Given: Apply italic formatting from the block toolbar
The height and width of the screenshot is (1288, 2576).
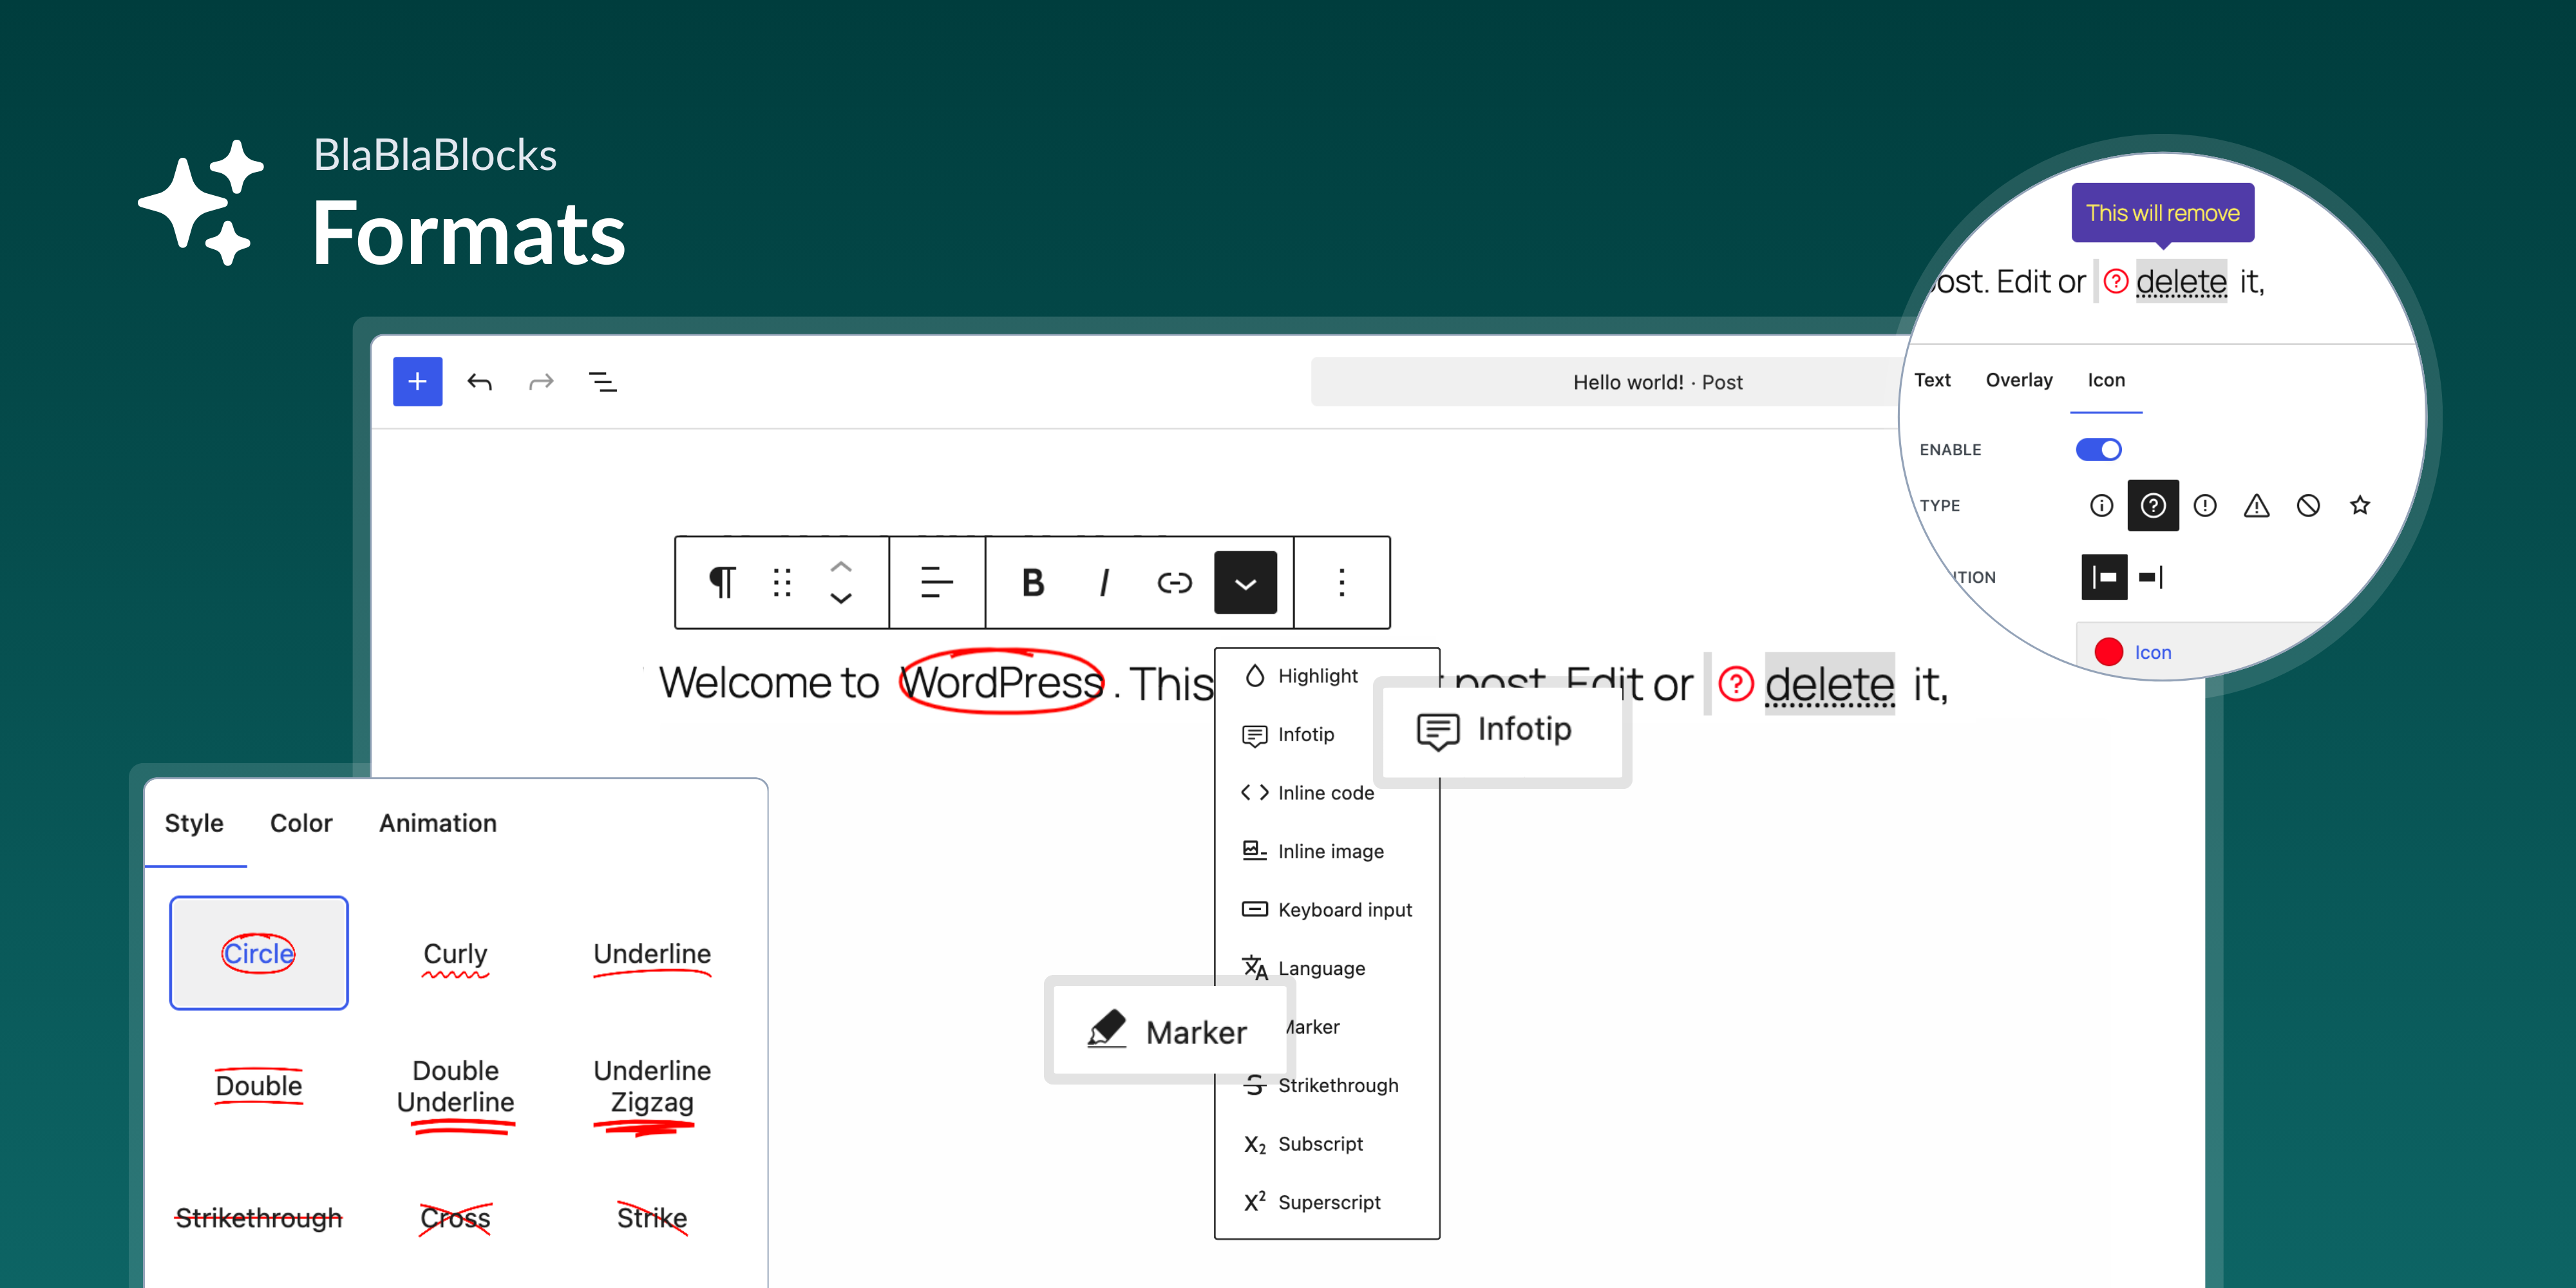Looking at the screenshot, I should point(1104,582).
